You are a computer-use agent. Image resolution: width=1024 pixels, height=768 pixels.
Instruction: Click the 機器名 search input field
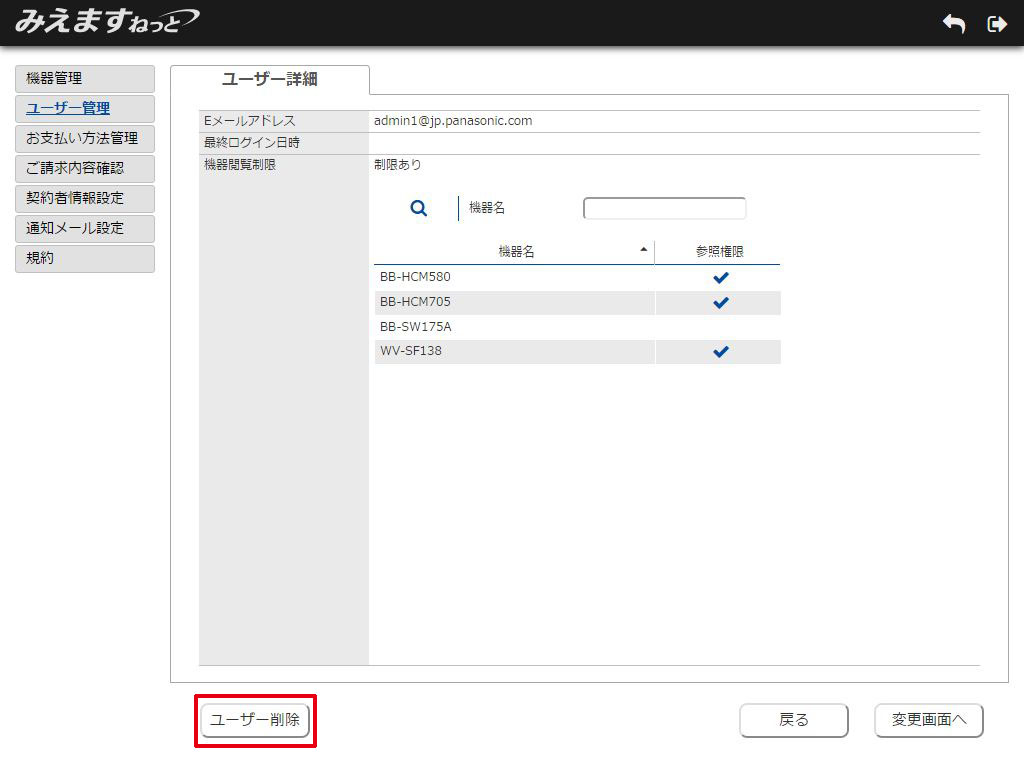[664, 208]
